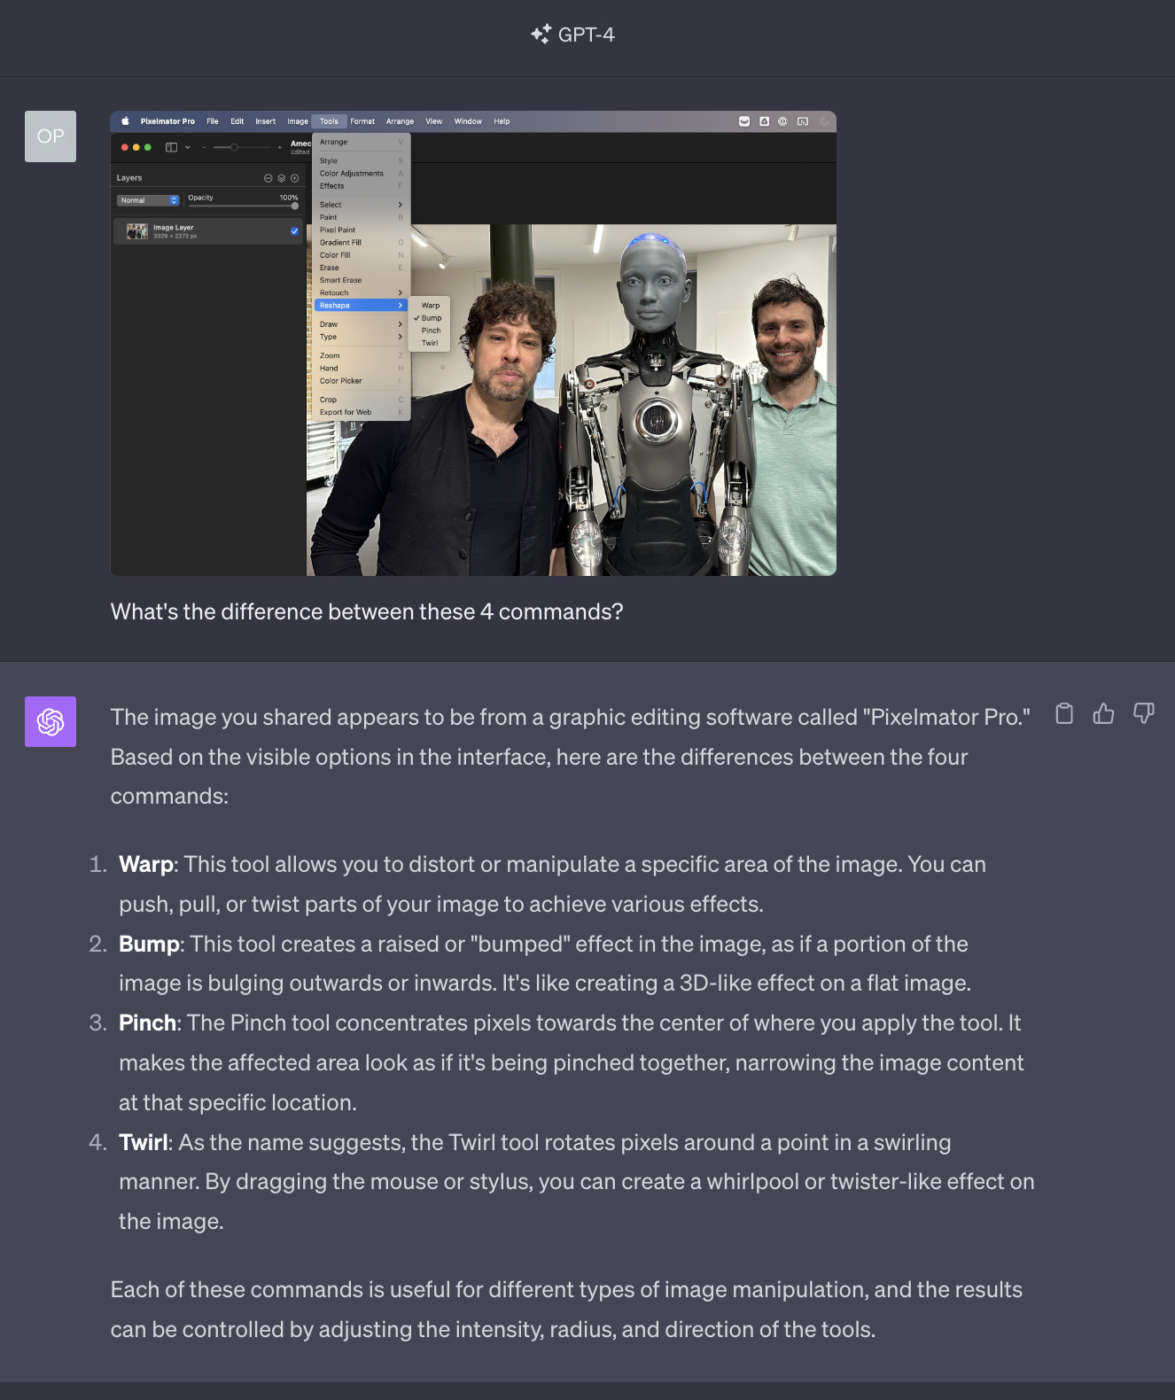
Task: Choose Warp from the Reshape submenu
Action: point(431,305)
